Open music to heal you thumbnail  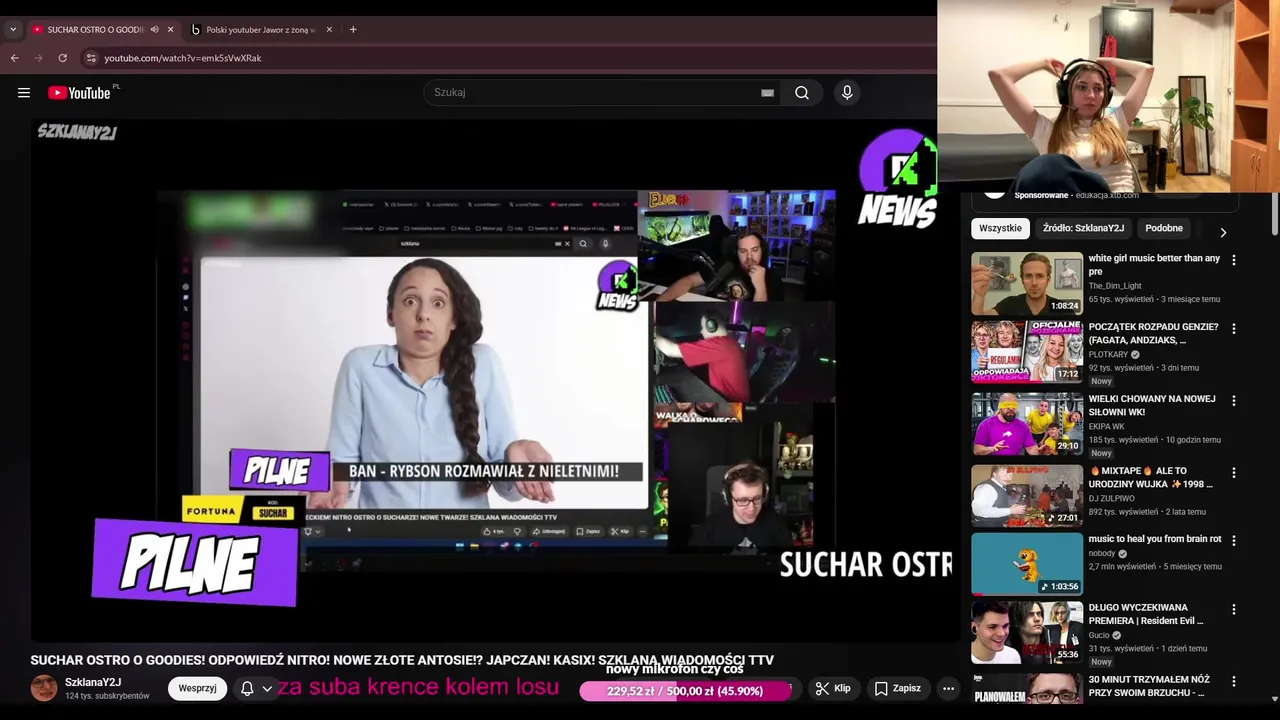click(1027, 564)
